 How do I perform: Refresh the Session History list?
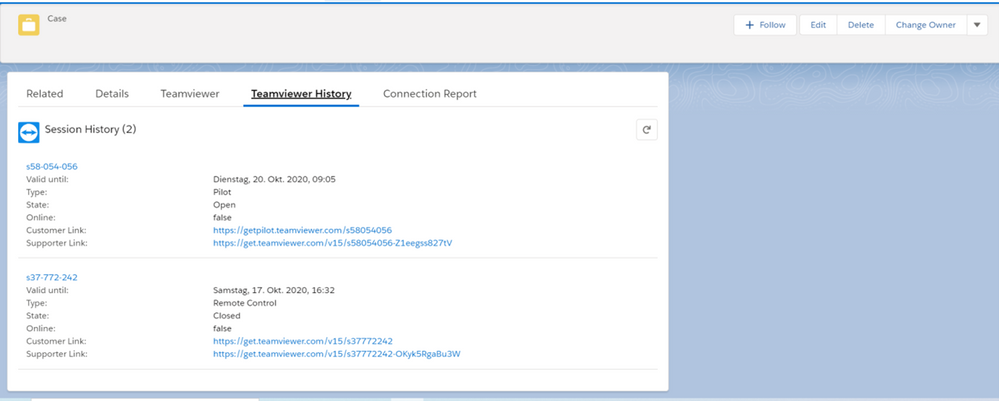pyautogui.click(x=647, y=130)
